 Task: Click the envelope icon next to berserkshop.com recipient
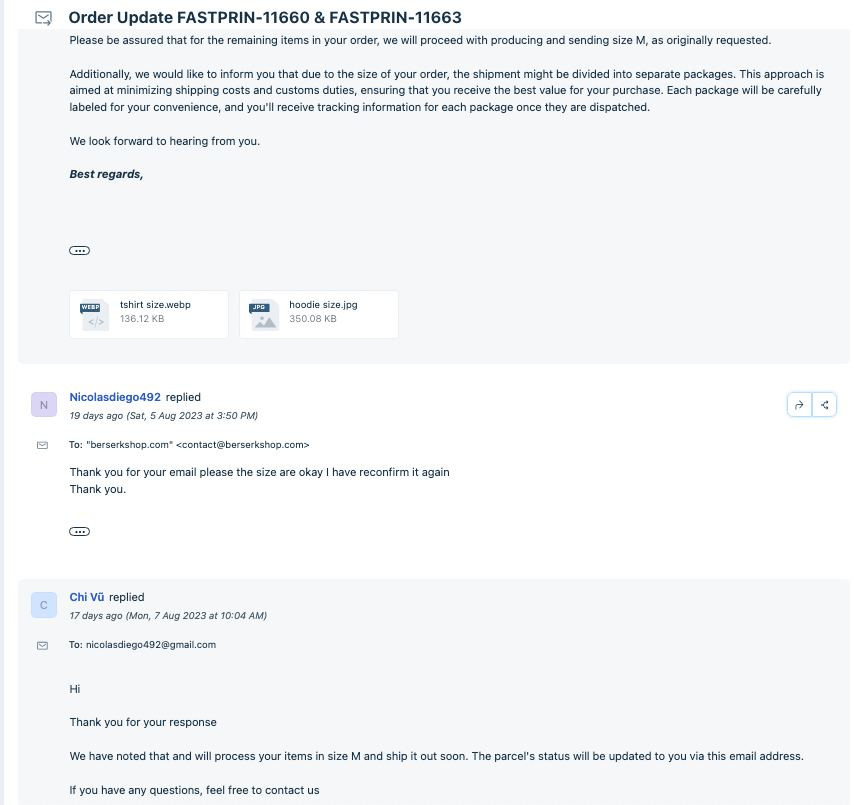[x=42, y=445]
